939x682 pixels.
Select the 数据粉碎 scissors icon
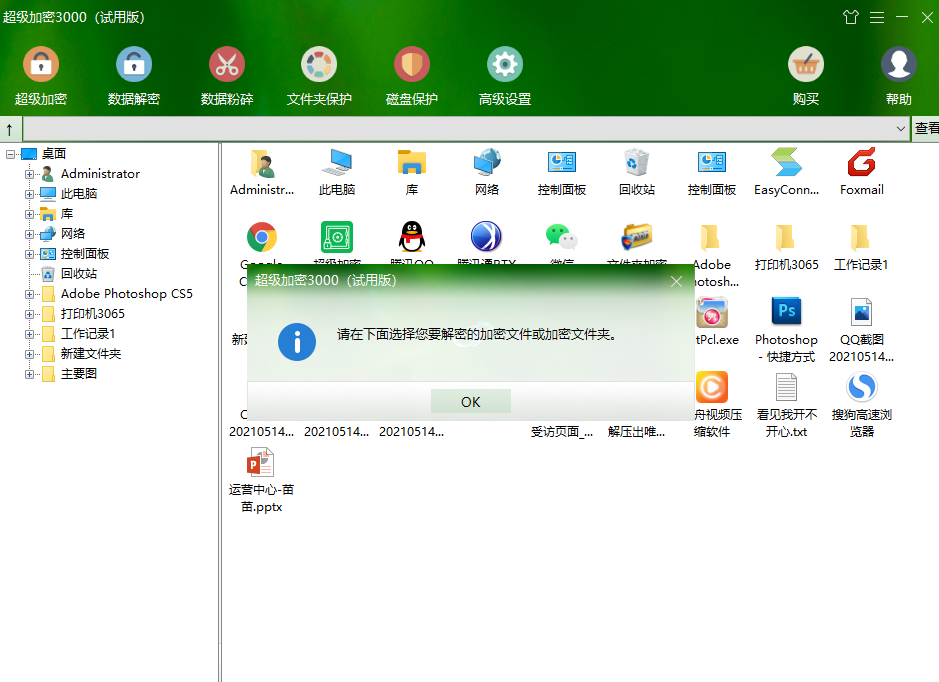227,65
